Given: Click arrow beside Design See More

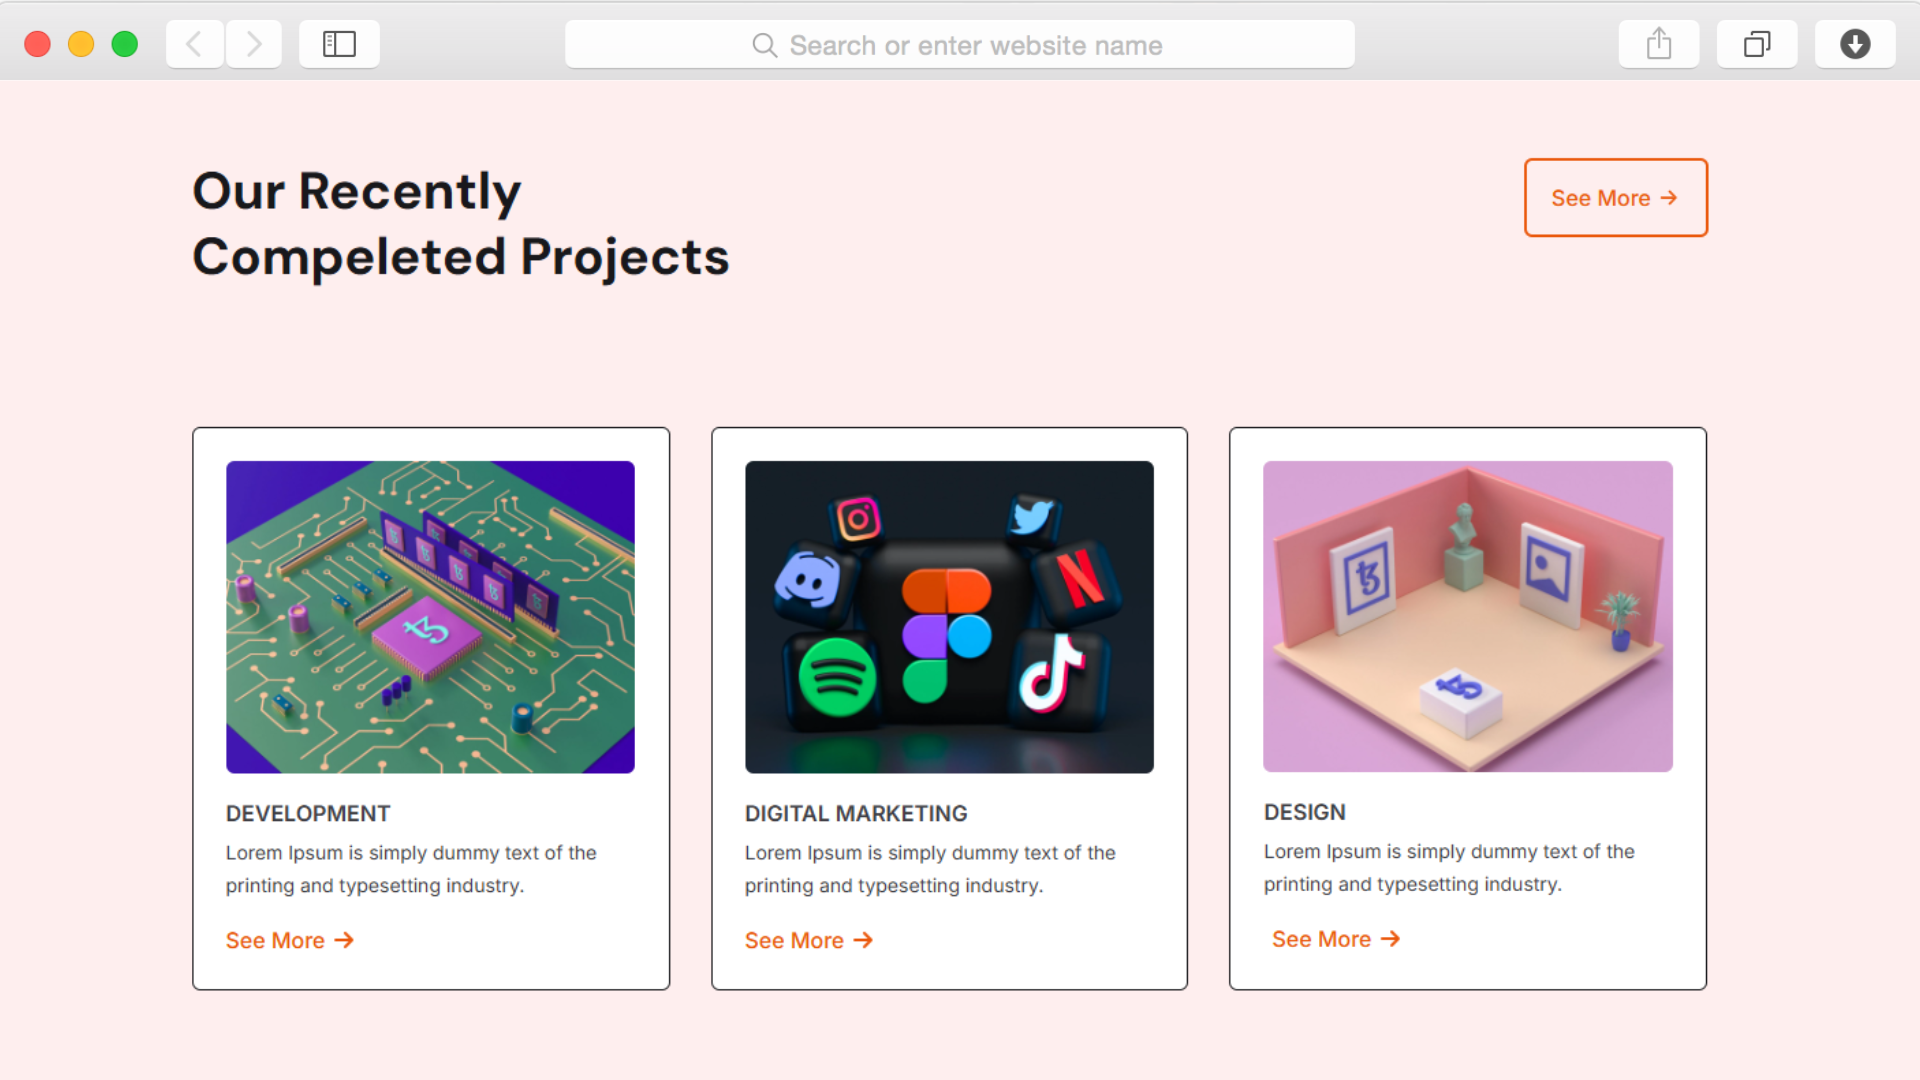Looking at the screenshot, I should pyautogui.click(x=1390, y=939).
